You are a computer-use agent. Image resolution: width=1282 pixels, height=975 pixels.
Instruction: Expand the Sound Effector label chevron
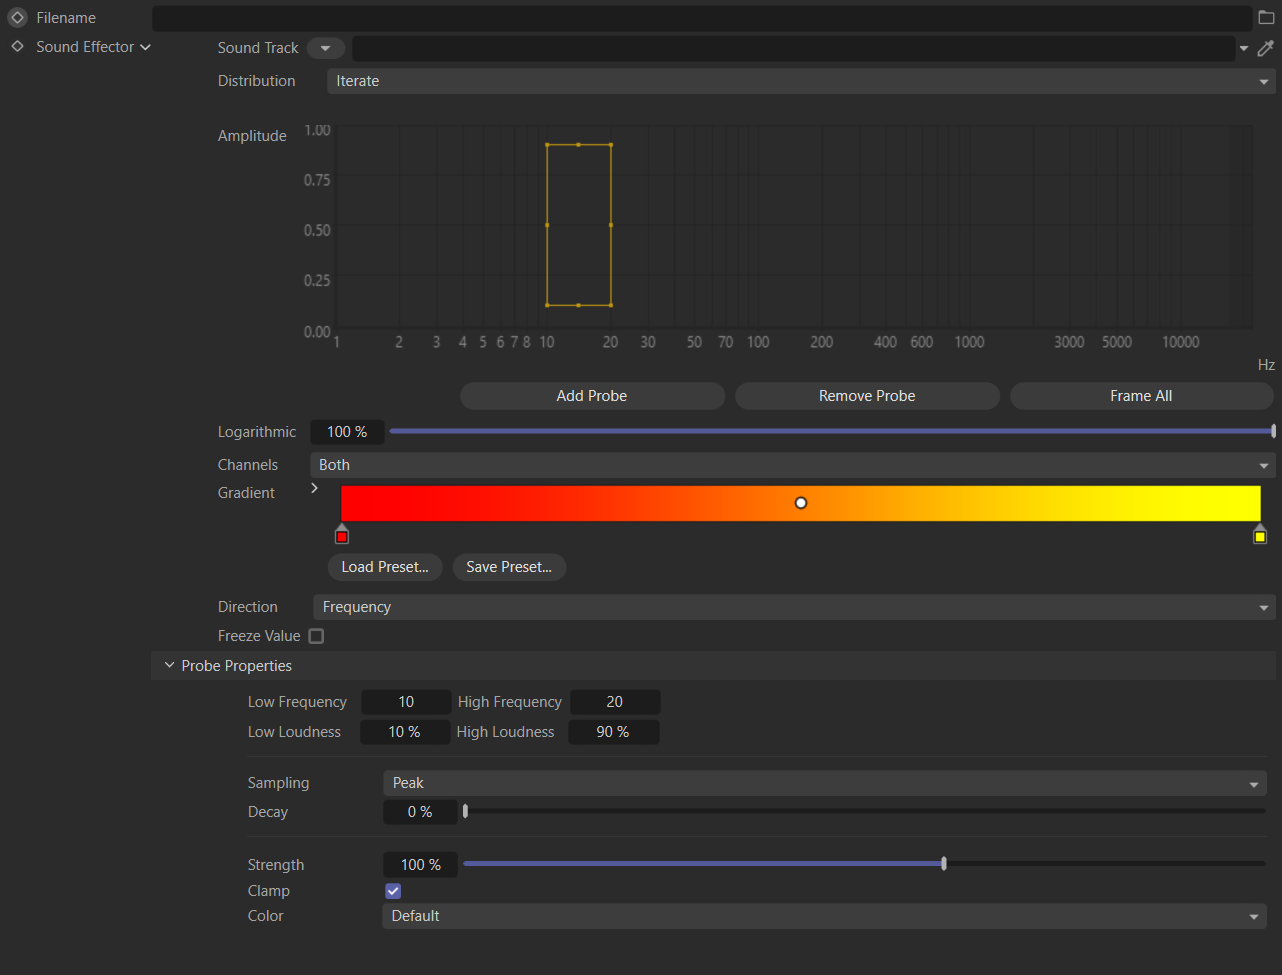[146, 47]
